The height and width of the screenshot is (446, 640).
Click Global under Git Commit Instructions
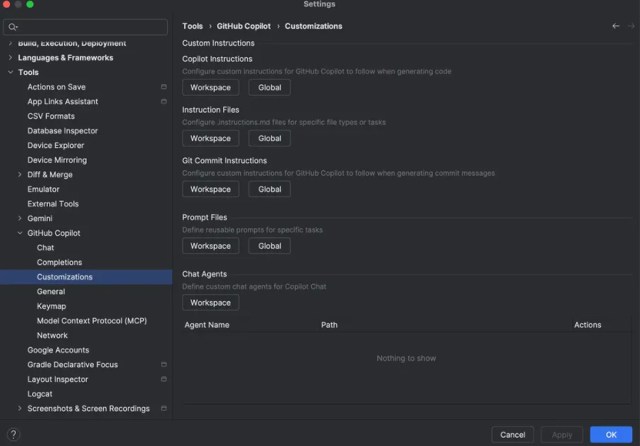(x=270, y=189)
